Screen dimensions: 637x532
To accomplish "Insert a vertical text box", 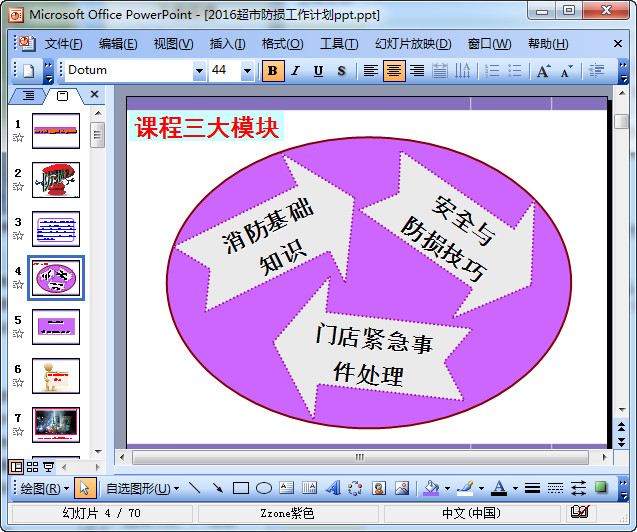I will click(309, 488).
